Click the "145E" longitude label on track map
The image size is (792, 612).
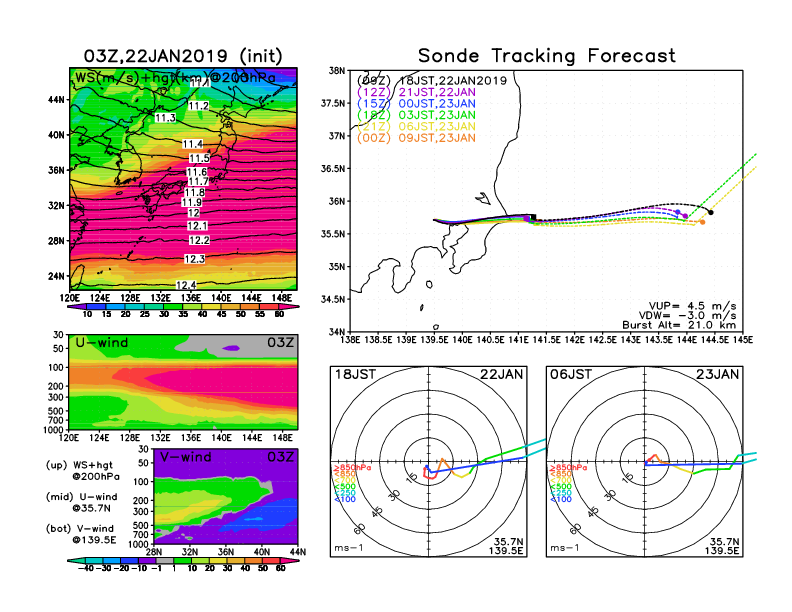click(x=742, y=340)
